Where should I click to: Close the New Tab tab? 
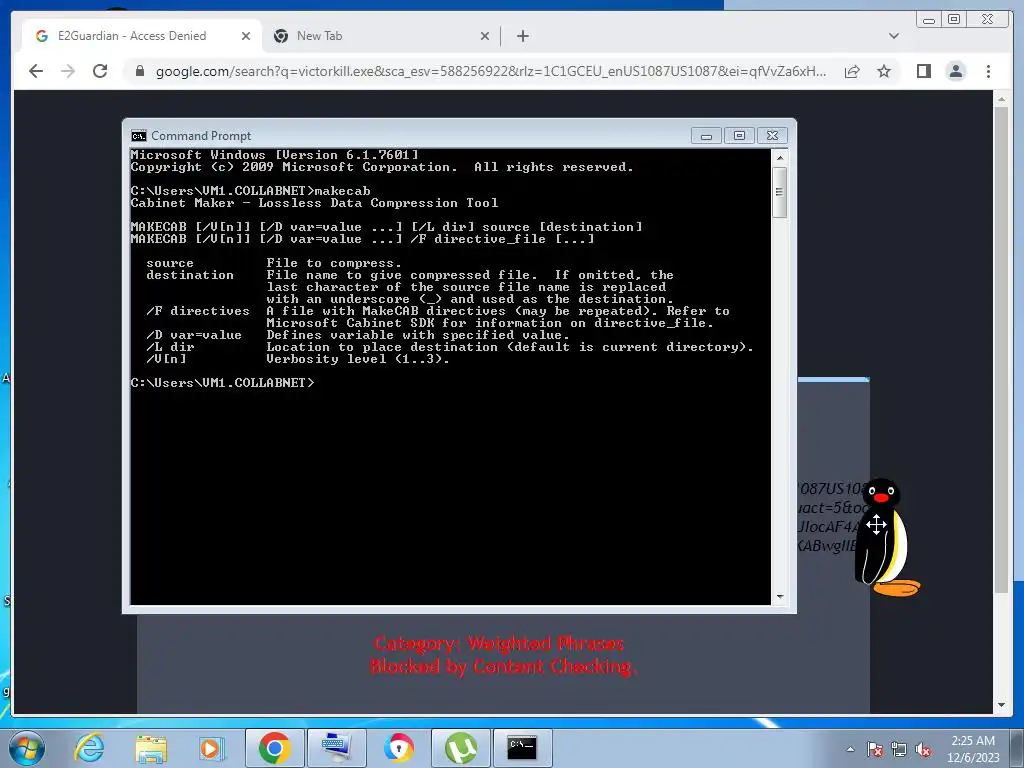pyautogui.click(x=485, y=36)
